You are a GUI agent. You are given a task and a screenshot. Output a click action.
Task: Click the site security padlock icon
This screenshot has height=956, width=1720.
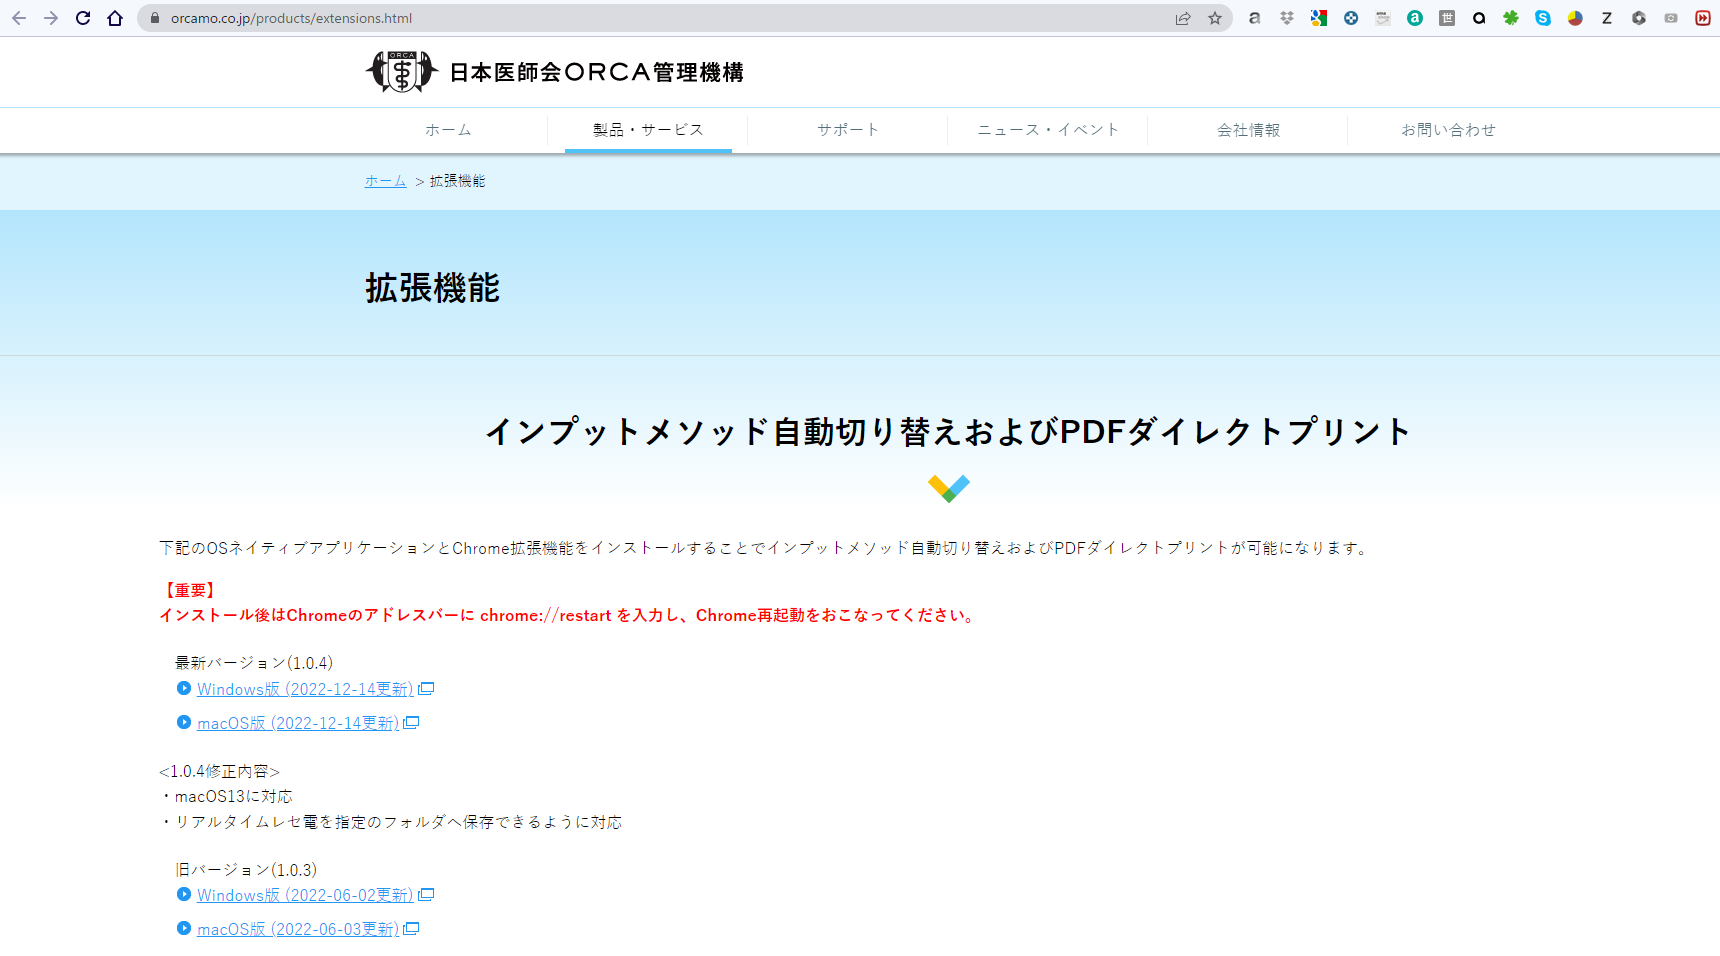(x=155, y=18)
